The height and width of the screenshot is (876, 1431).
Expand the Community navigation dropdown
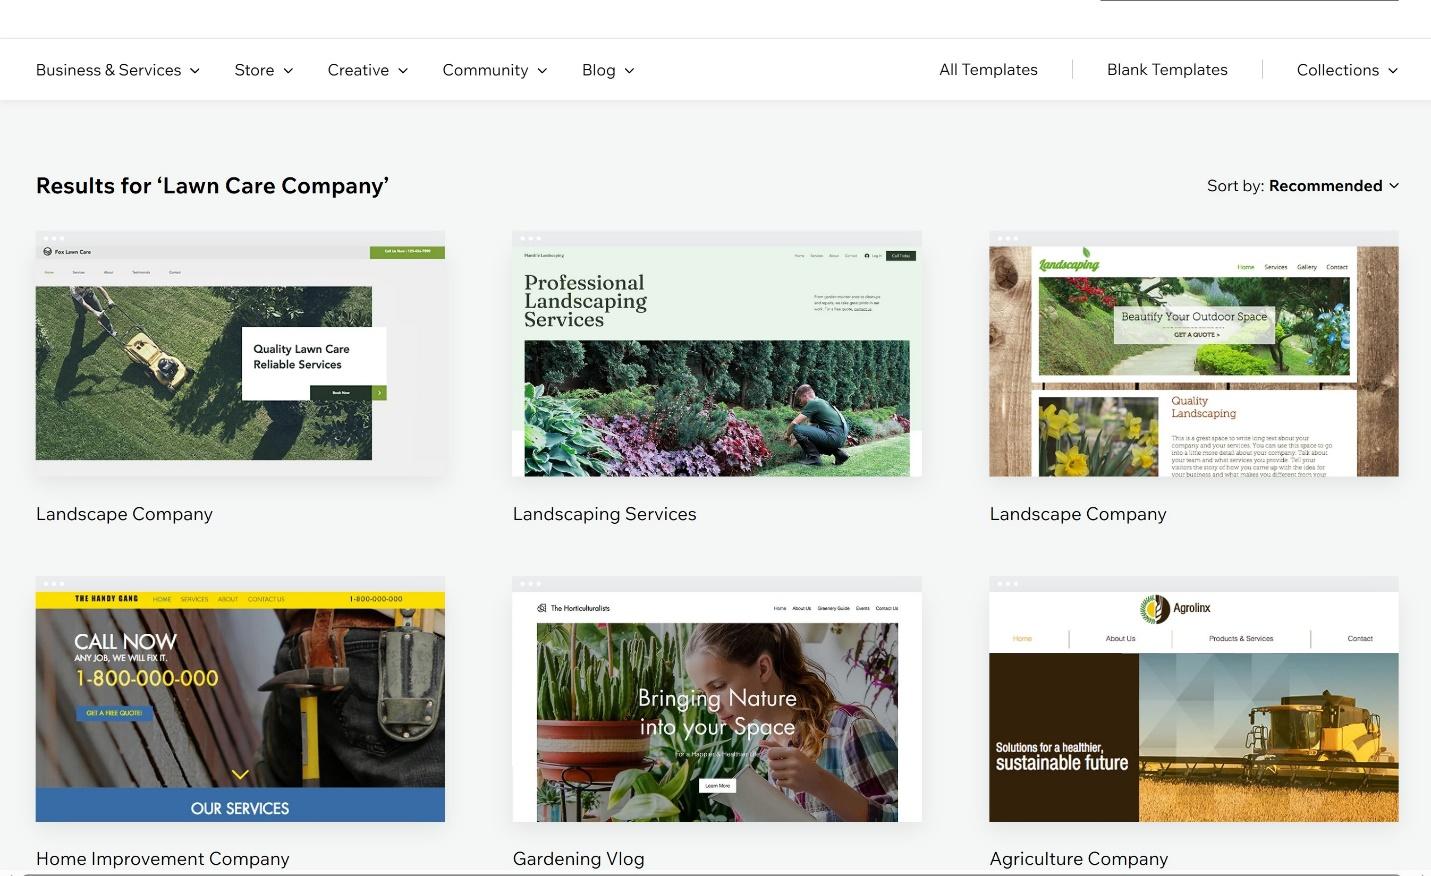(x=494, y=69)
